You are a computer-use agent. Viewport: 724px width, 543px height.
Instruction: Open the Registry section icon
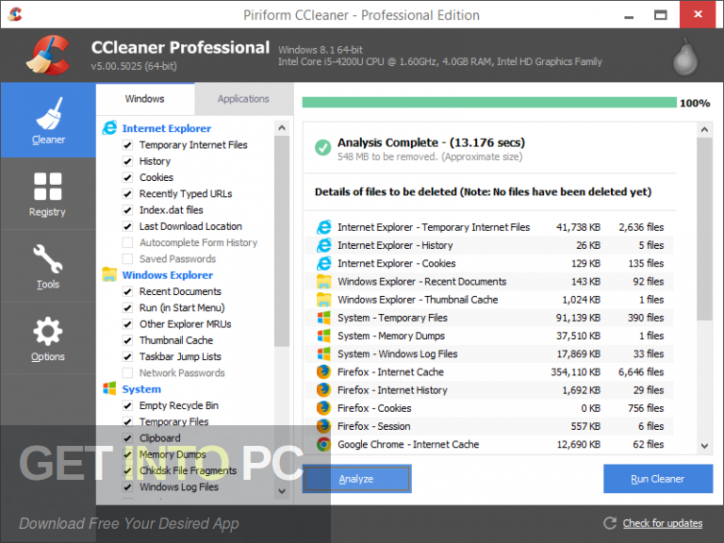tap(48, 186)
